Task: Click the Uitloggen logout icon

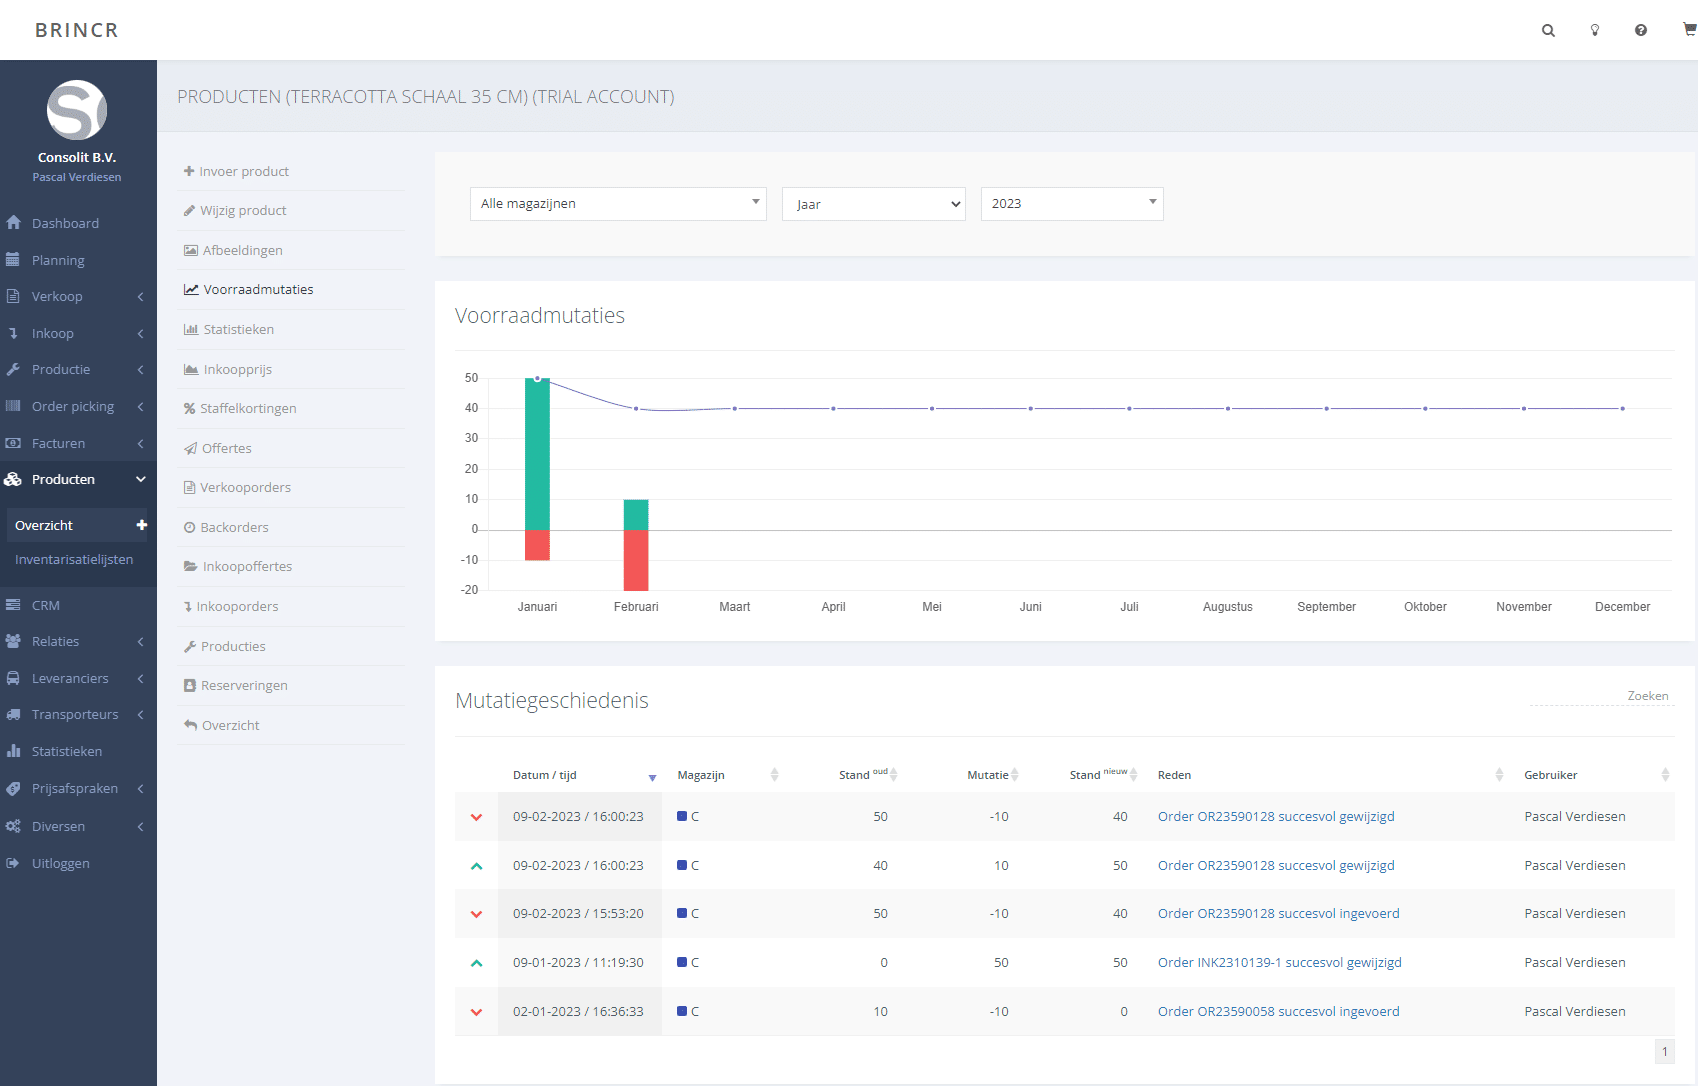Action: coord(14,863)
